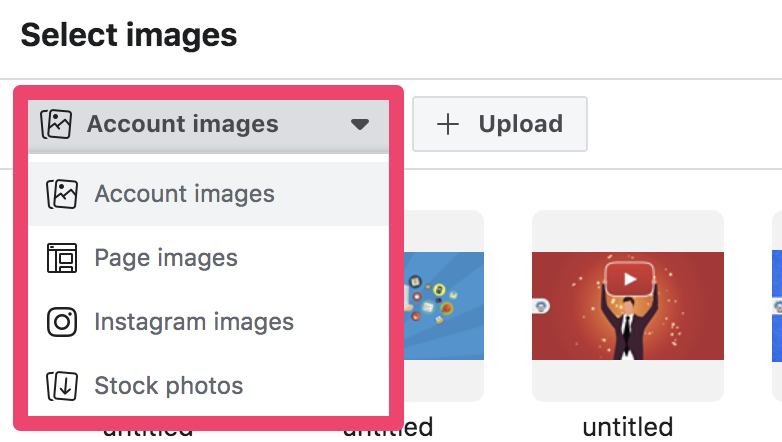Select the red YouTube man thumbnail
Screen dimensions: 782x442
[628, 306]
